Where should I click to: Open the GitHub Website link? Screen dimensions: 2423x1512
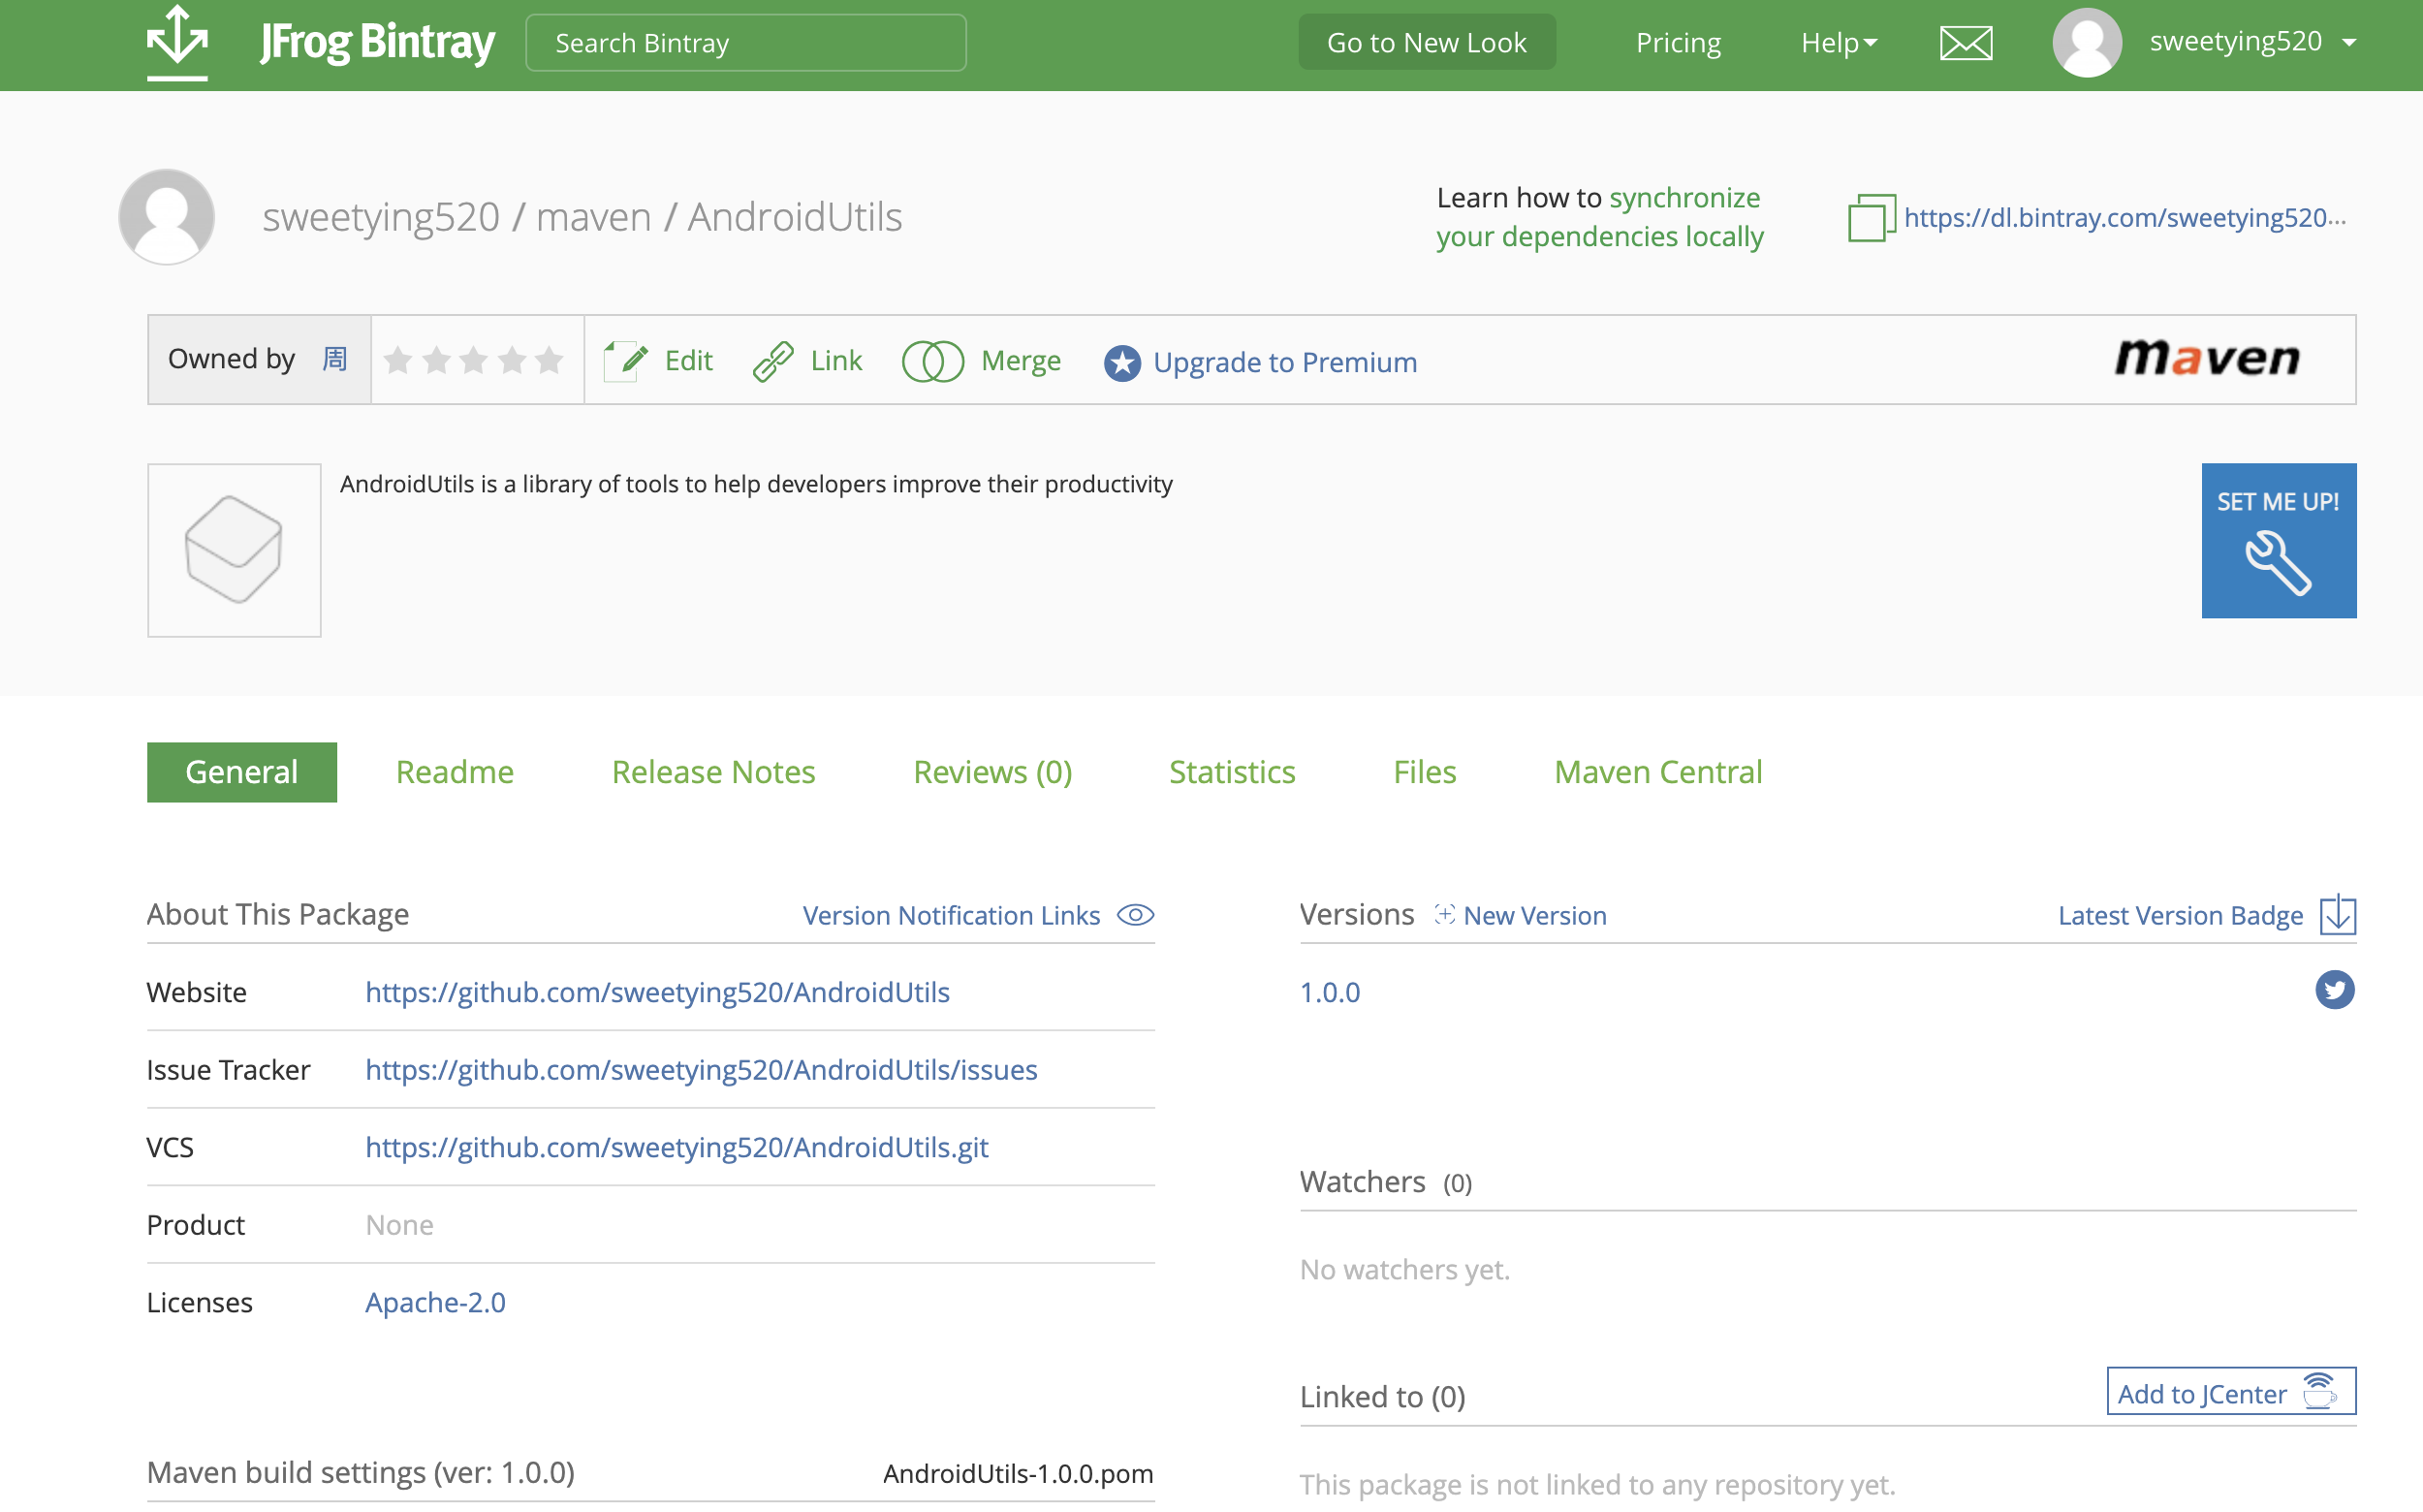(x=657, y=992)
